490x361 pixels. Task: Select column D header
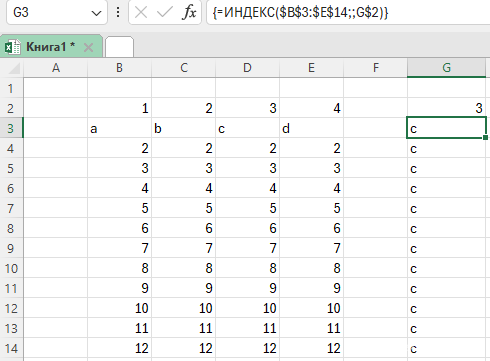[247, 68]
